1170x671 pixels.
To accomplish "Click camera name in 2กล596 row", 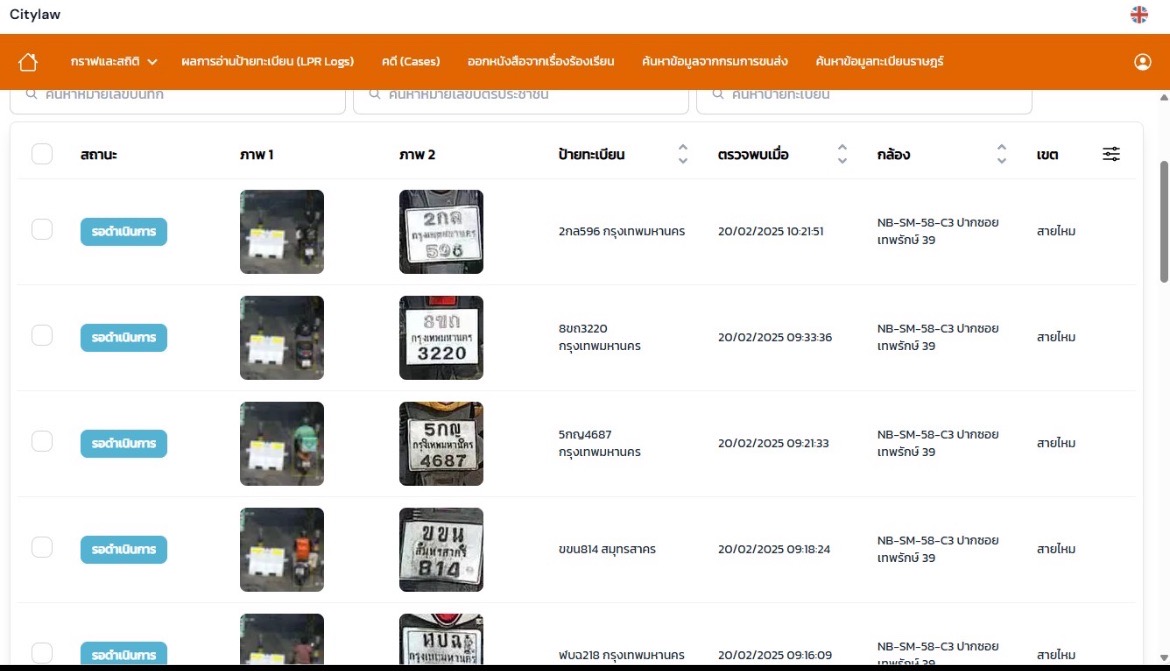I will [x=938, y=231].
